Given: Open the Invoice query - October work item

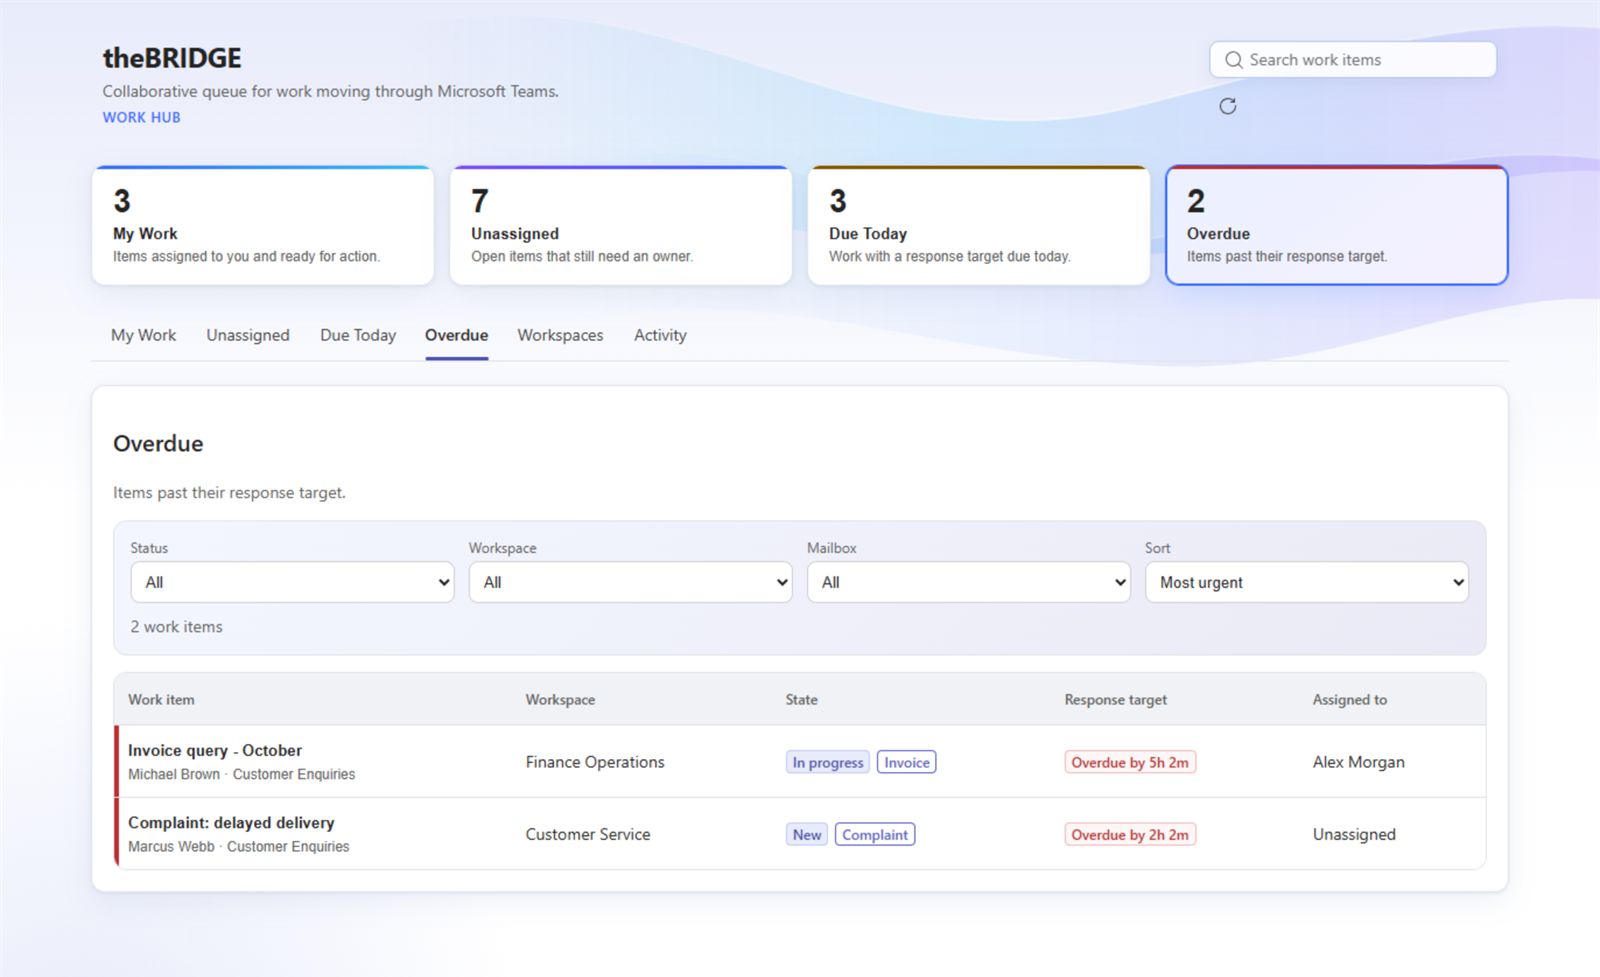Looking at the screenshot, I should pyautogui.click(x=215, y=750).
